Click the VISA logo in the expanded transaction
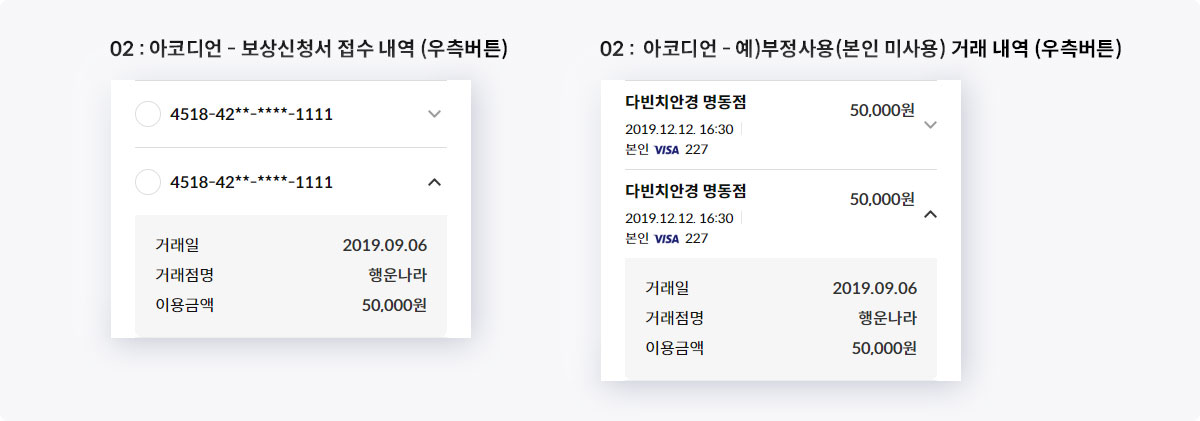The width and height of the screenshot is (1200, 421). (x=666, y=238)
